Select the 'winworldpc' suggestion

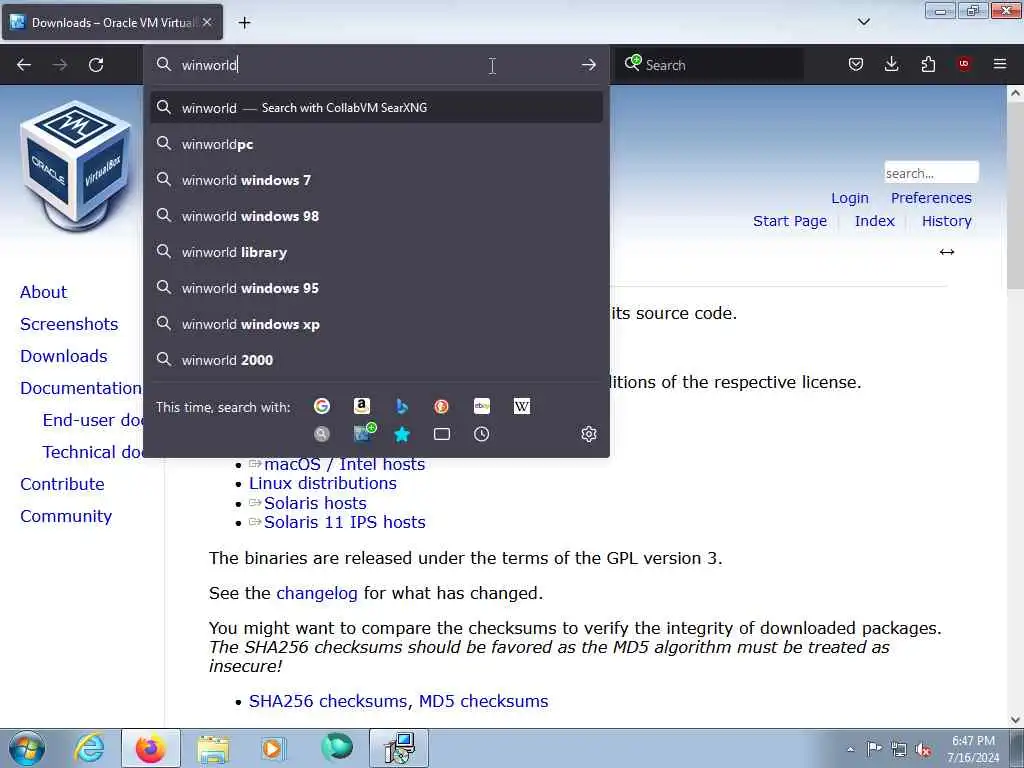[376, 144]
